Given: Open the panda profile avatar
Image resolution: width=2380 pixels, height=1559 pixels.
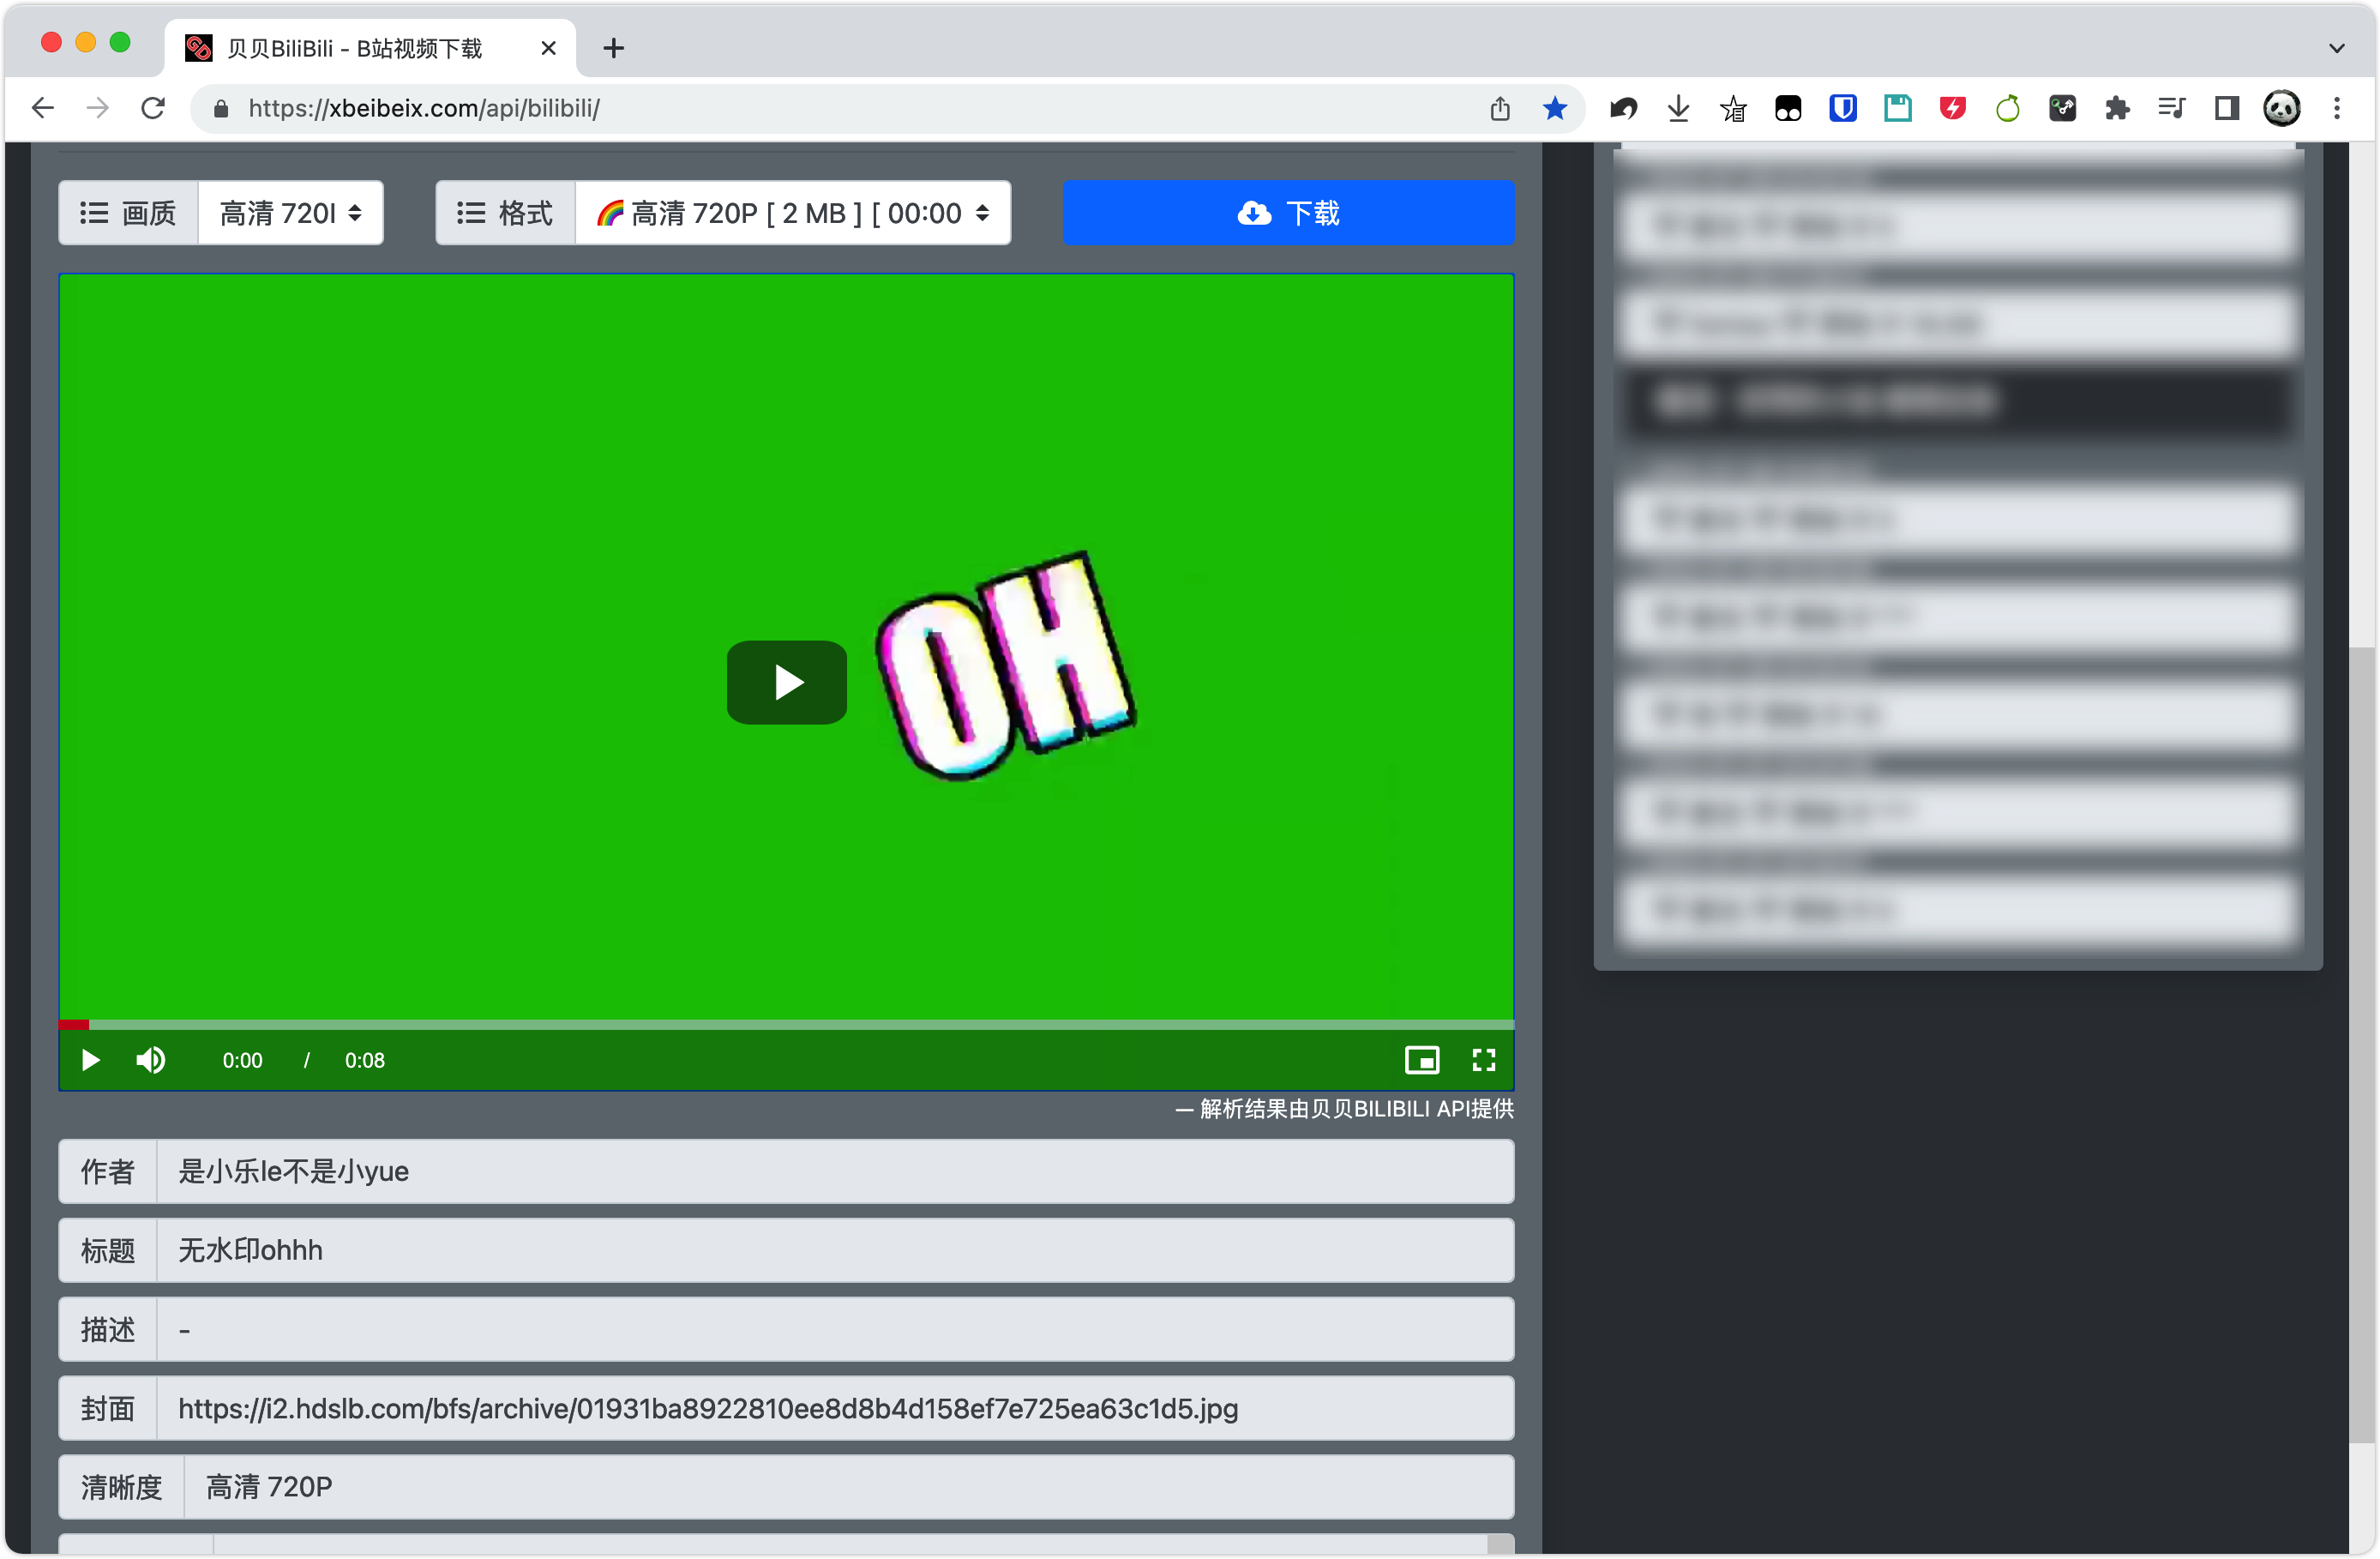Looking at the screenshot, I should click(2281, 108).
